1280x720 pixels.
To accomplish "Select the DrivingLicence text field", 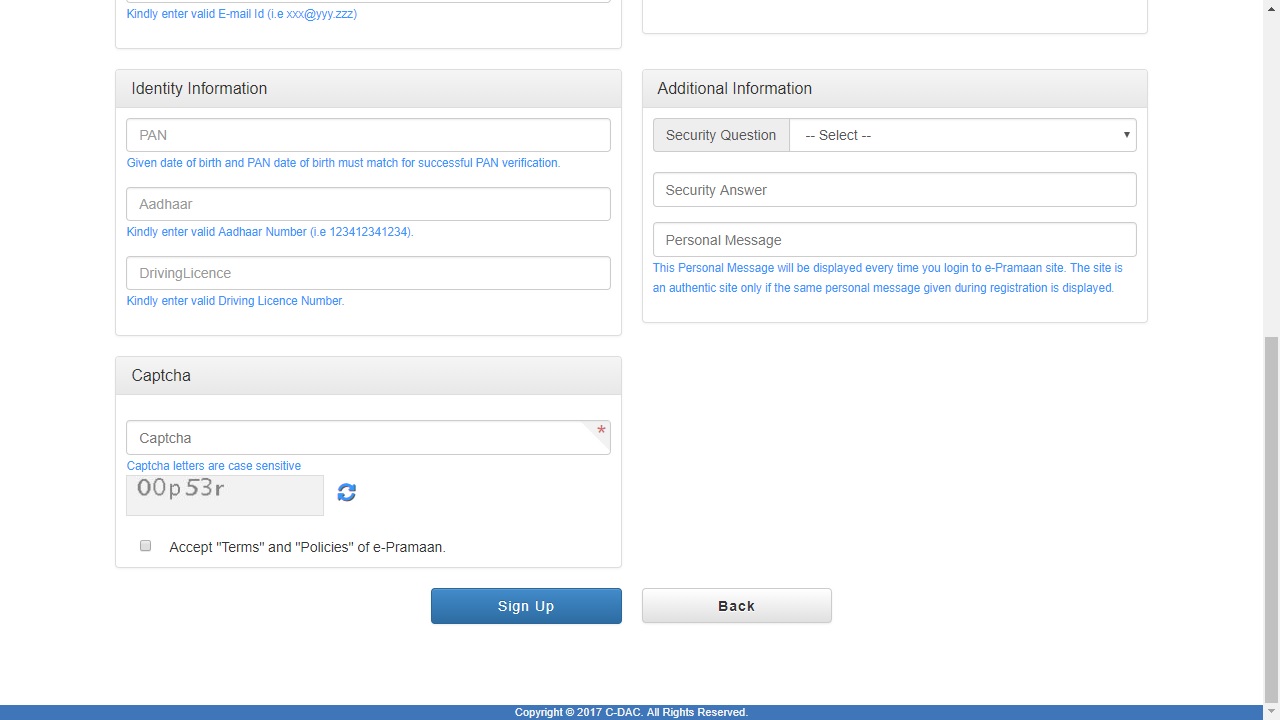I will [368, 273].
